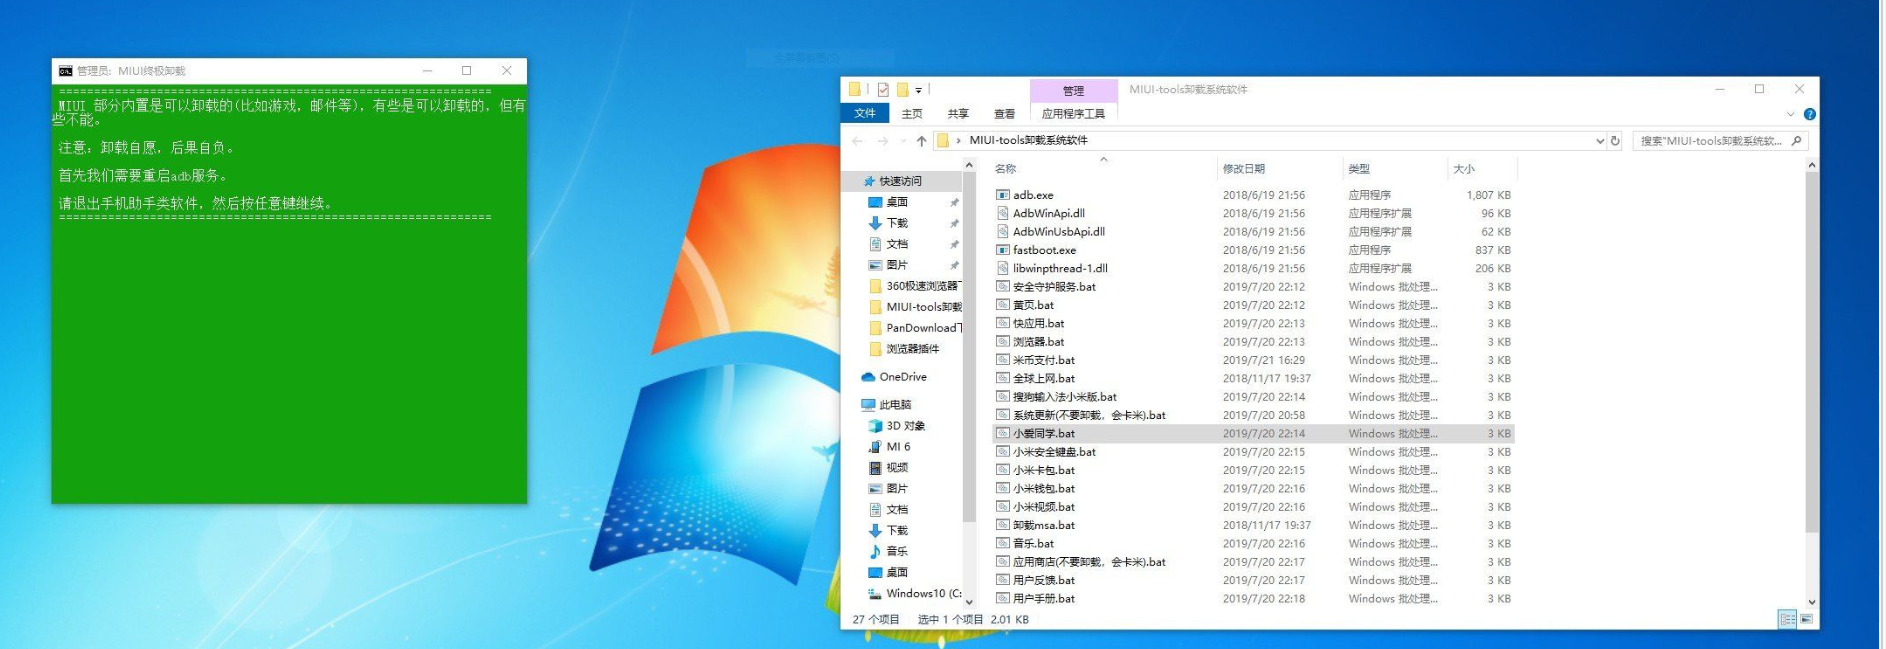1886x649 pixels.
Task: Click the 管理 contextual tab header
Action: point(1073,90)
